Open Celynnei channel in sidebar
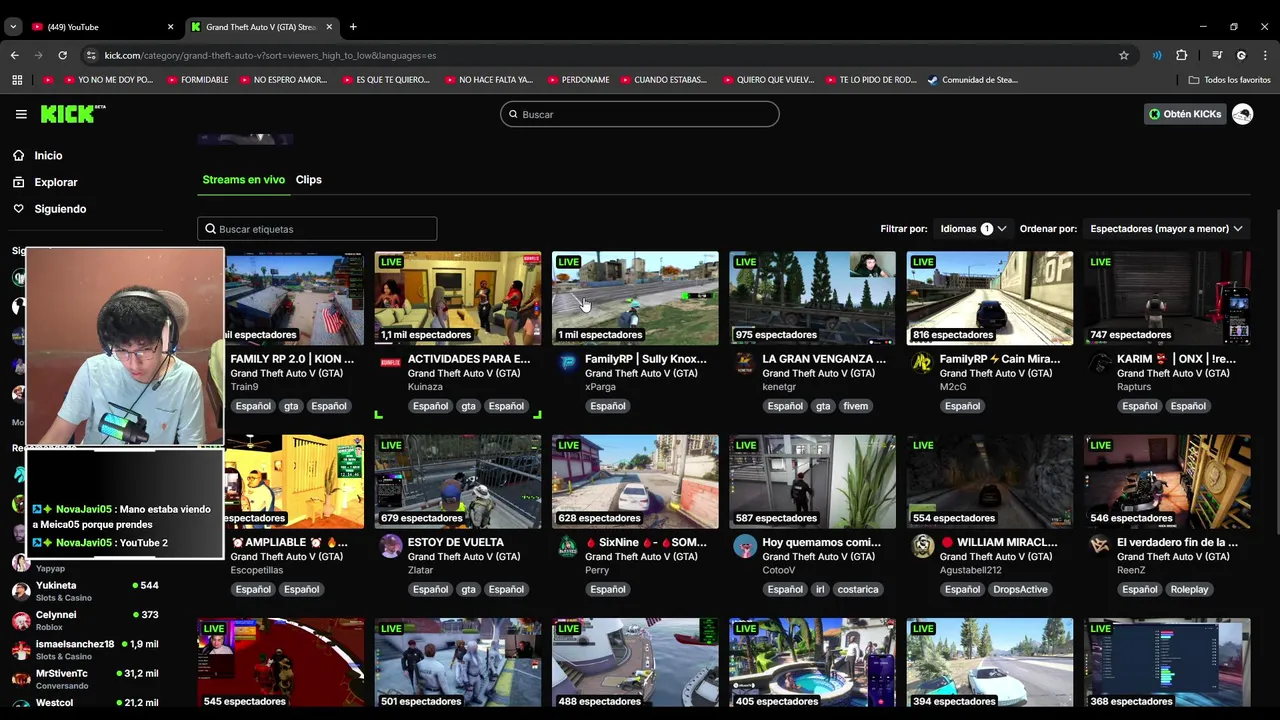This screenshot has width=1280, height=720. pos(85,620)
